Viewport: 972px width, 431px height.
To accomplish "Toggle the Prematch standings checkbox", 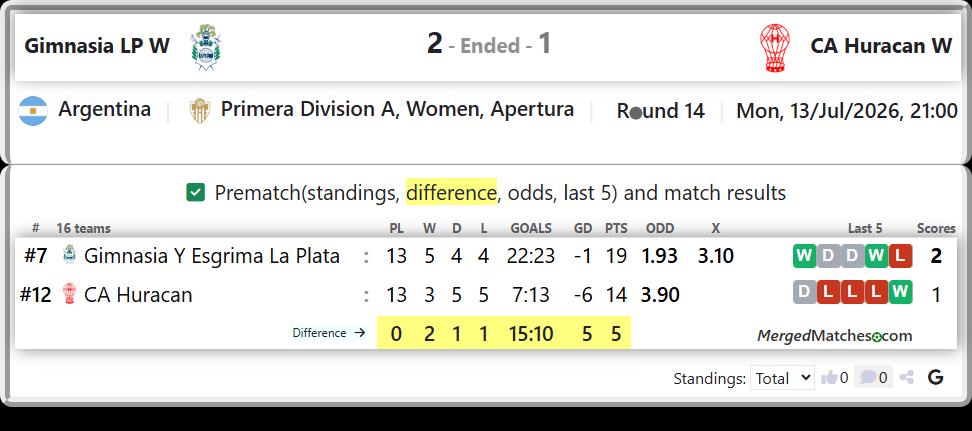I will (195, 193).
